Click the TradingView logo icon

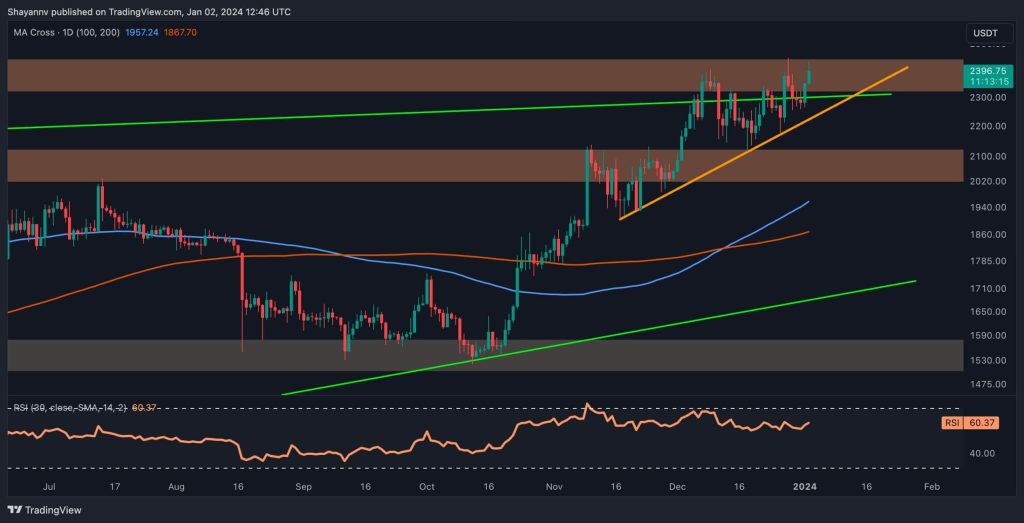click(x=17, y=507)
